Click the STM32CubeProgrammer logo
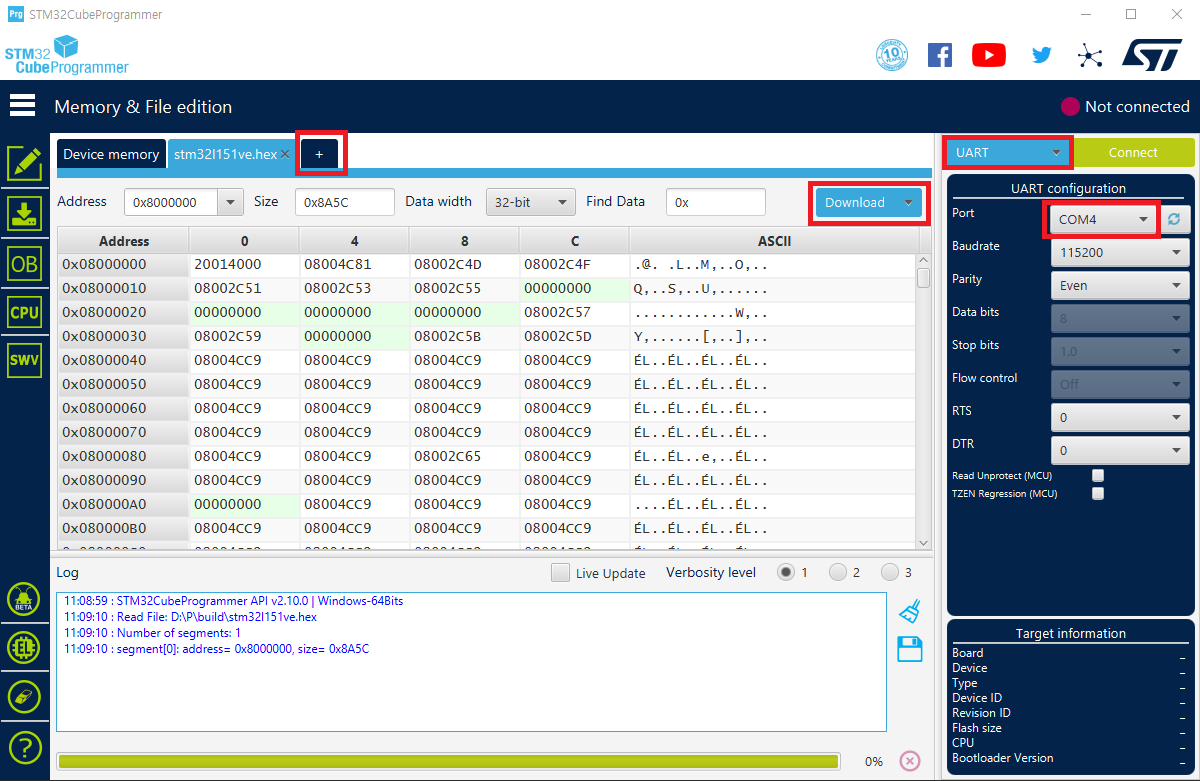The height and width of the screenshot is (781, 1200). point(67,55)
